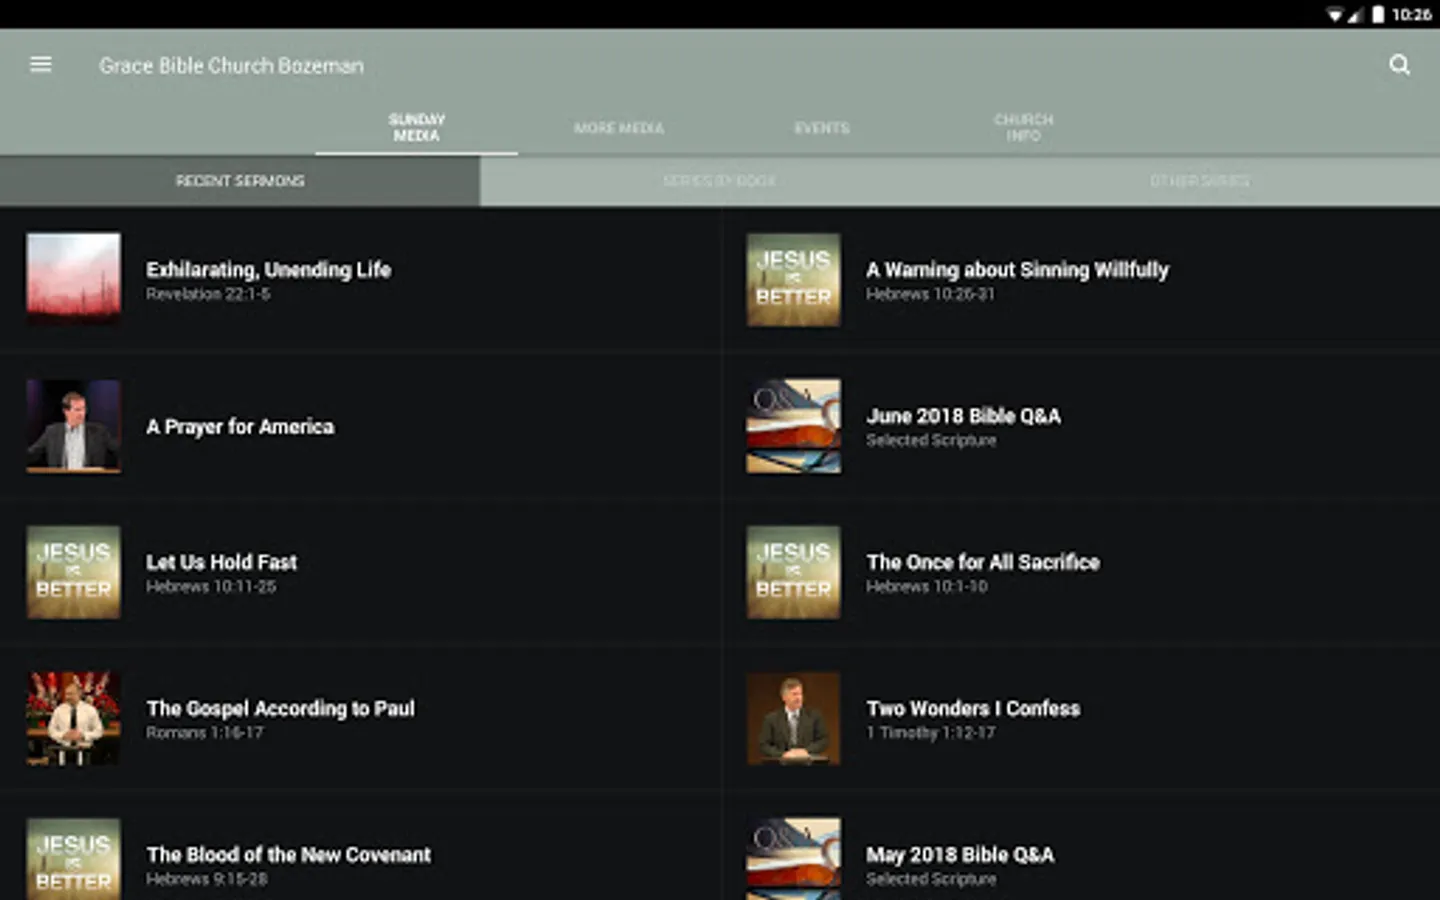Tap the 10:26 status bar clock
This screenshot has width=1440, height=900.
tap(1411, 14)
